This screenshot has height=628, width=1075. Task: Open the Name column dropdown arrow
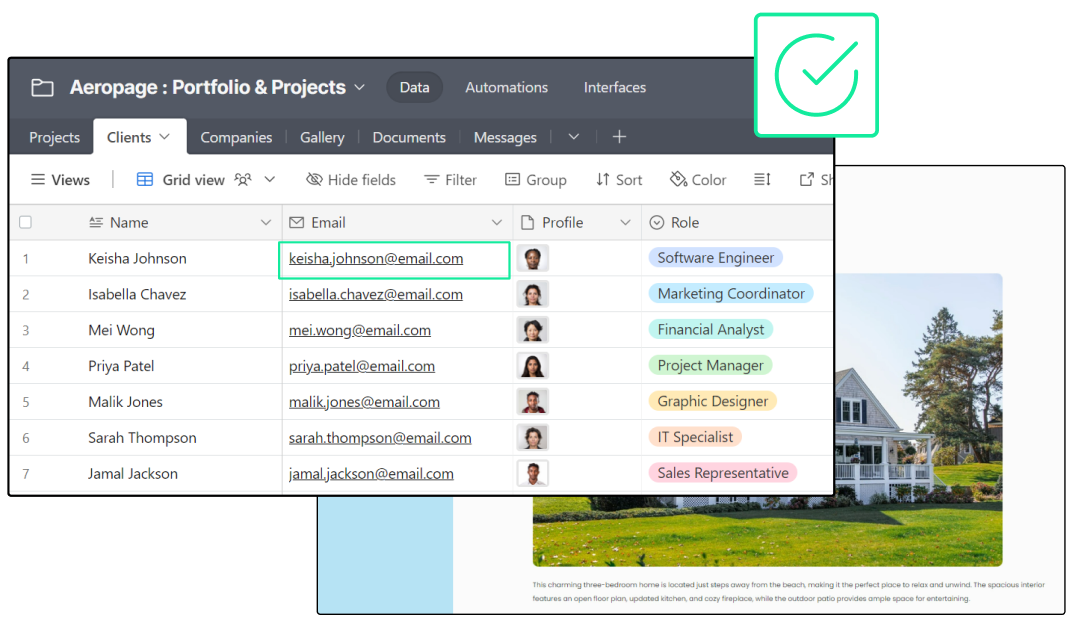[x=265, y=223]
